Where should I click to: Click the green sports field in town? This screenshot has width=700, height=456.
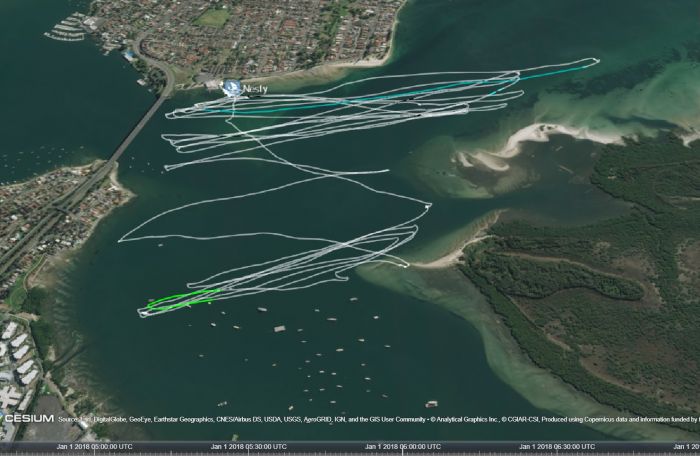click(x=212, y=17)
